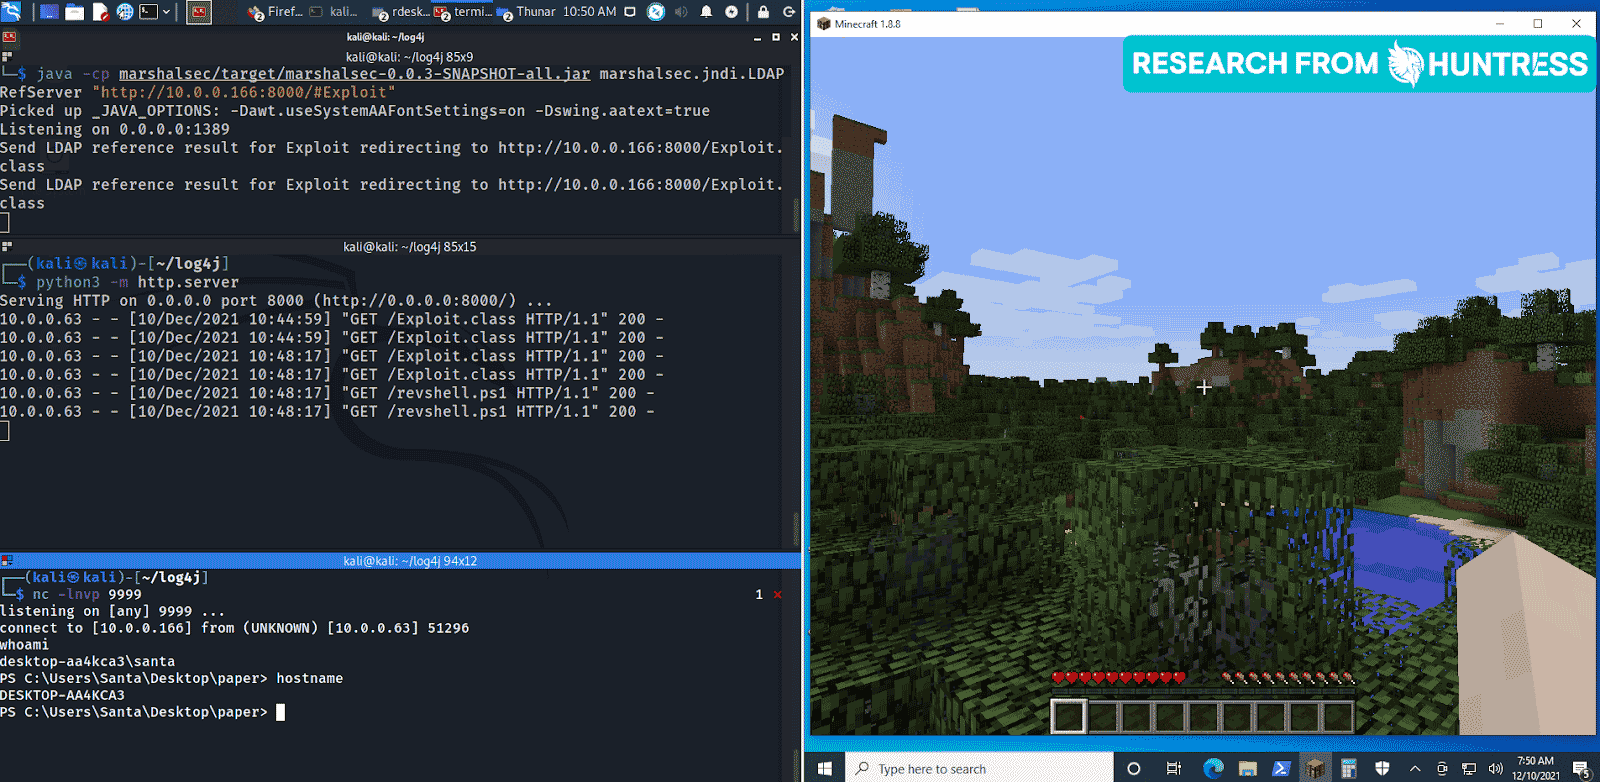The height and width of the screenshot is (782, 1600).
Task: Open the network tray icon in Windows
Action: click(1468, 768)
